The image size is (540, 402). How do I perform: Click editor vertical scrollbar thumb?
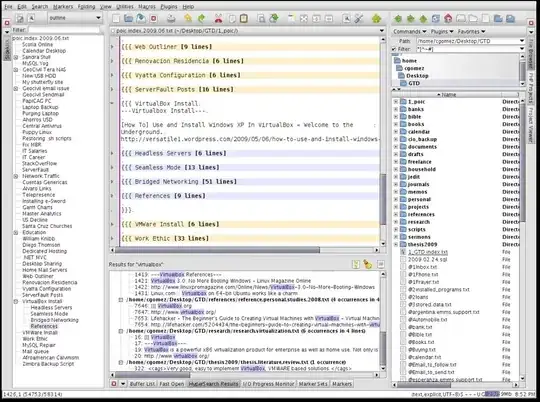[383, 199]
